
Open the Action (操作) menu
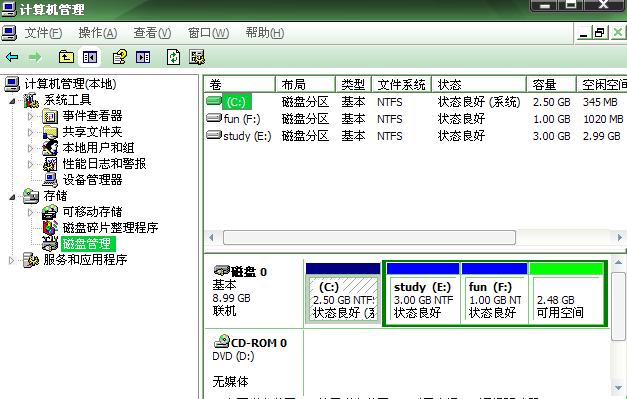tap(98, 33)
